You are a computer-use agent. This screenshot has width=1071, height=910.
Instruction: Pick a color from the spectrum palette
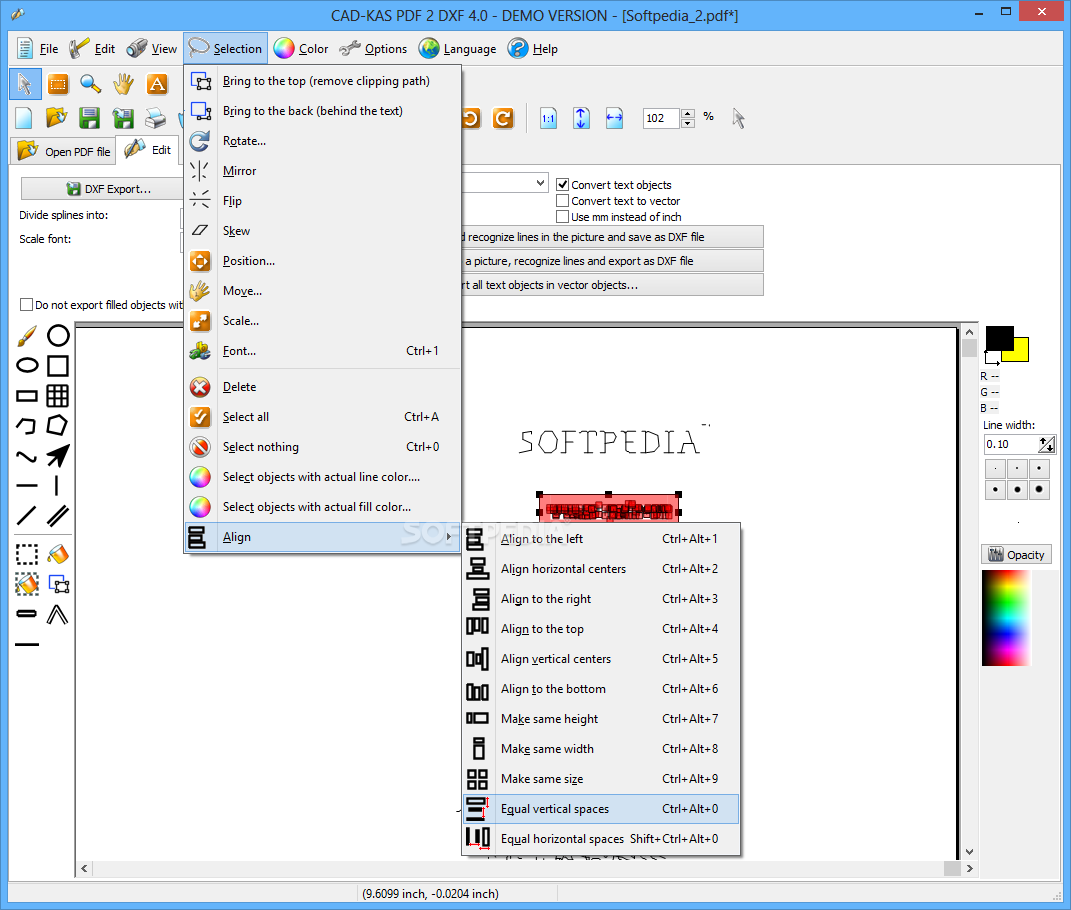click(1005, 618)
